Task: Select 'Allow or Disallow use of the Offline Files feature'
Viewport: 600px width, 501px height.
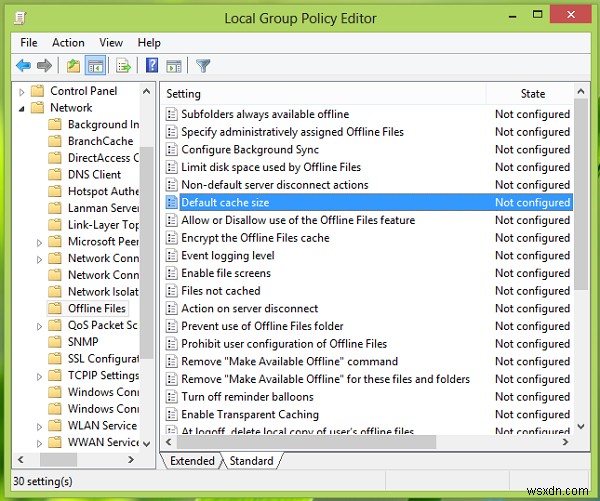Action: point(298,220)
